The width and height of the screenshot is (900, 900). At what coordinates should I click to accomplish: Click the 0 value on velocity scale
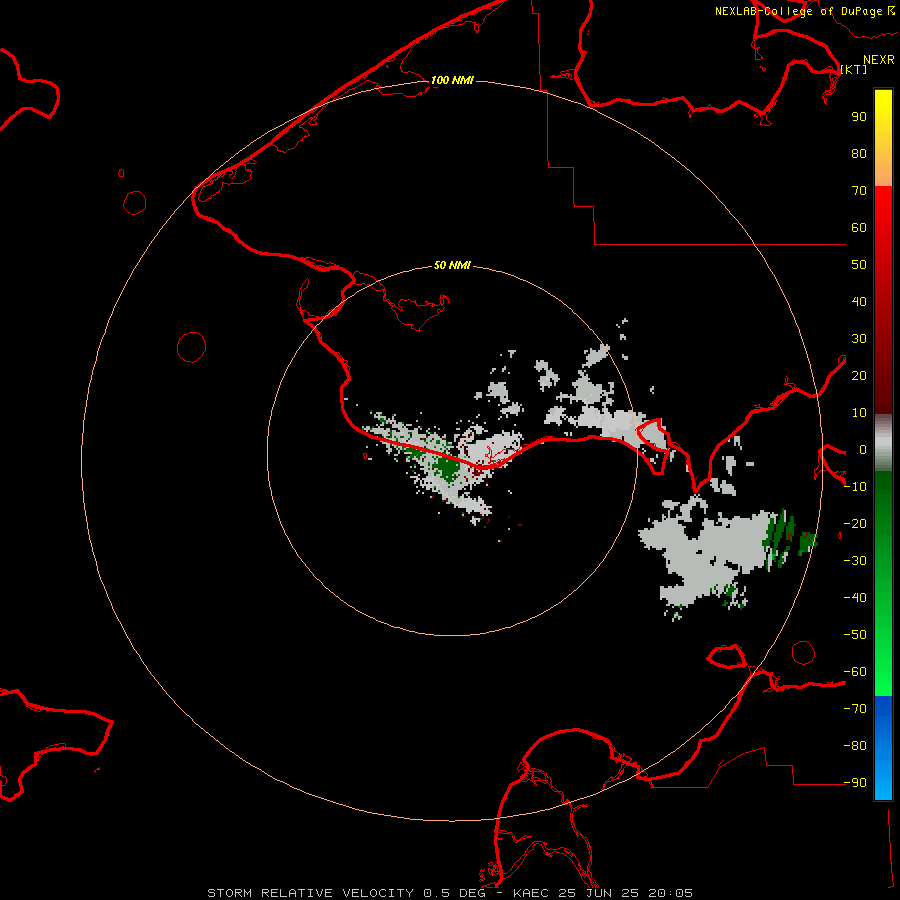[863, 449]
